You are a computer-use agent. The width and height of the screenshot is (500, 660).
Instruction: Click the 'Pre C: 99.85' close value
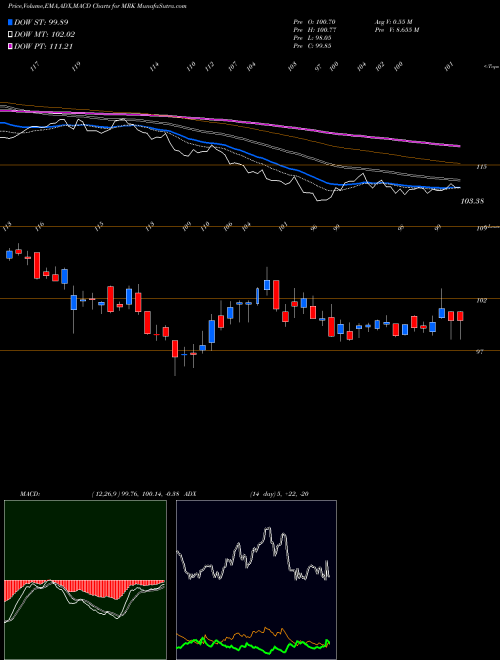312,46
